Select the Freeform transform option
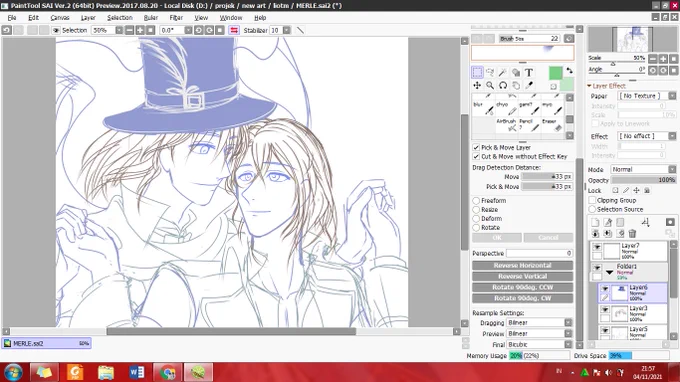This screenshot has width=680, height=382. (476, 201)
